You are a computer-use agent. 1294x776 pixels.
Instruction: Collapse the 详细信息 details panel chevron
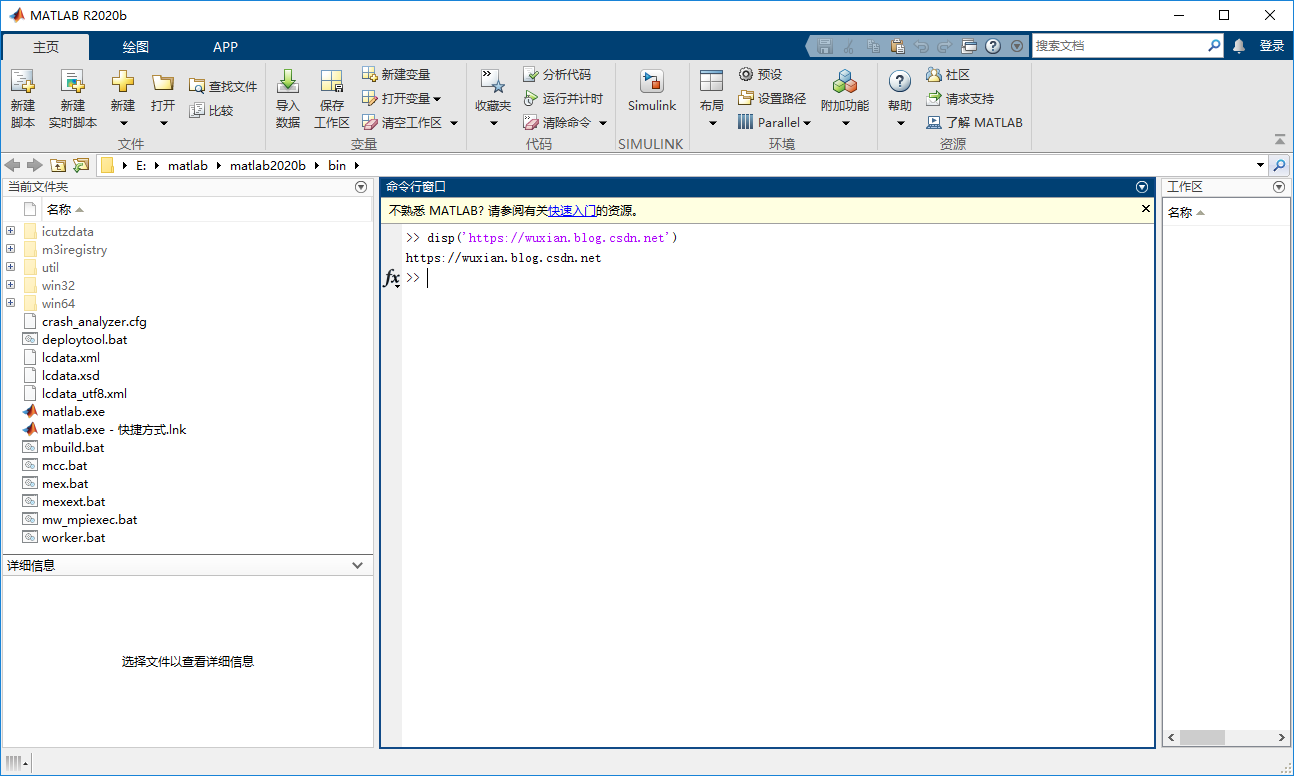click(358, 566)
